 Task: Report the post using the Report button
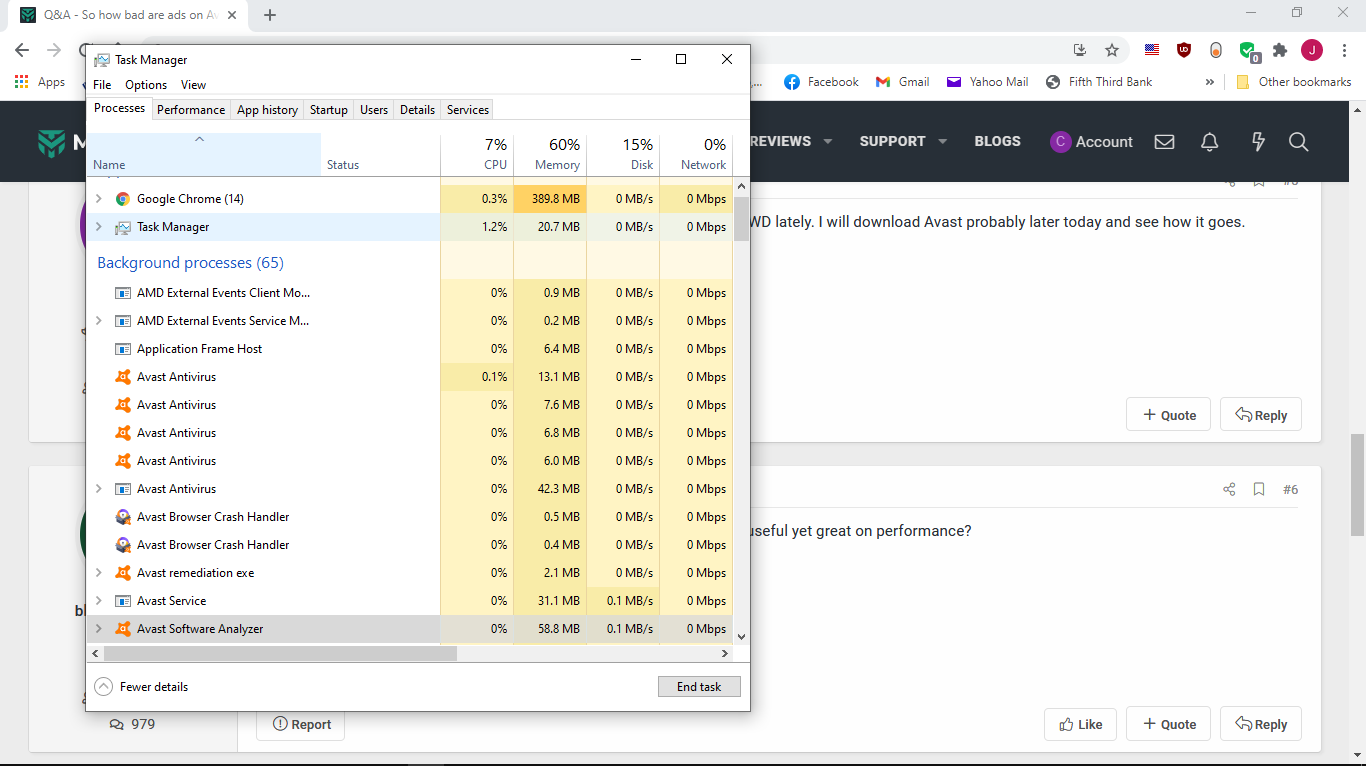click(x=301, y=724)
